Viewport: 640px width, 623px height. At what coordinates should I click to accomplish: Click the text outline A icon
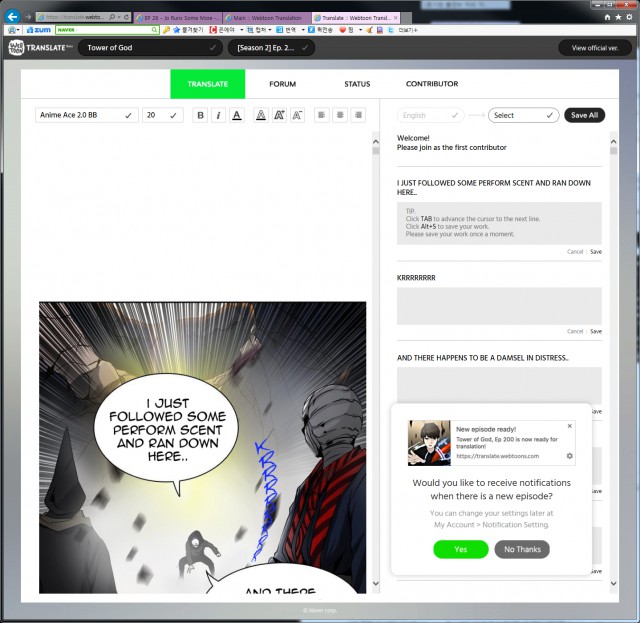coord(260,116)
